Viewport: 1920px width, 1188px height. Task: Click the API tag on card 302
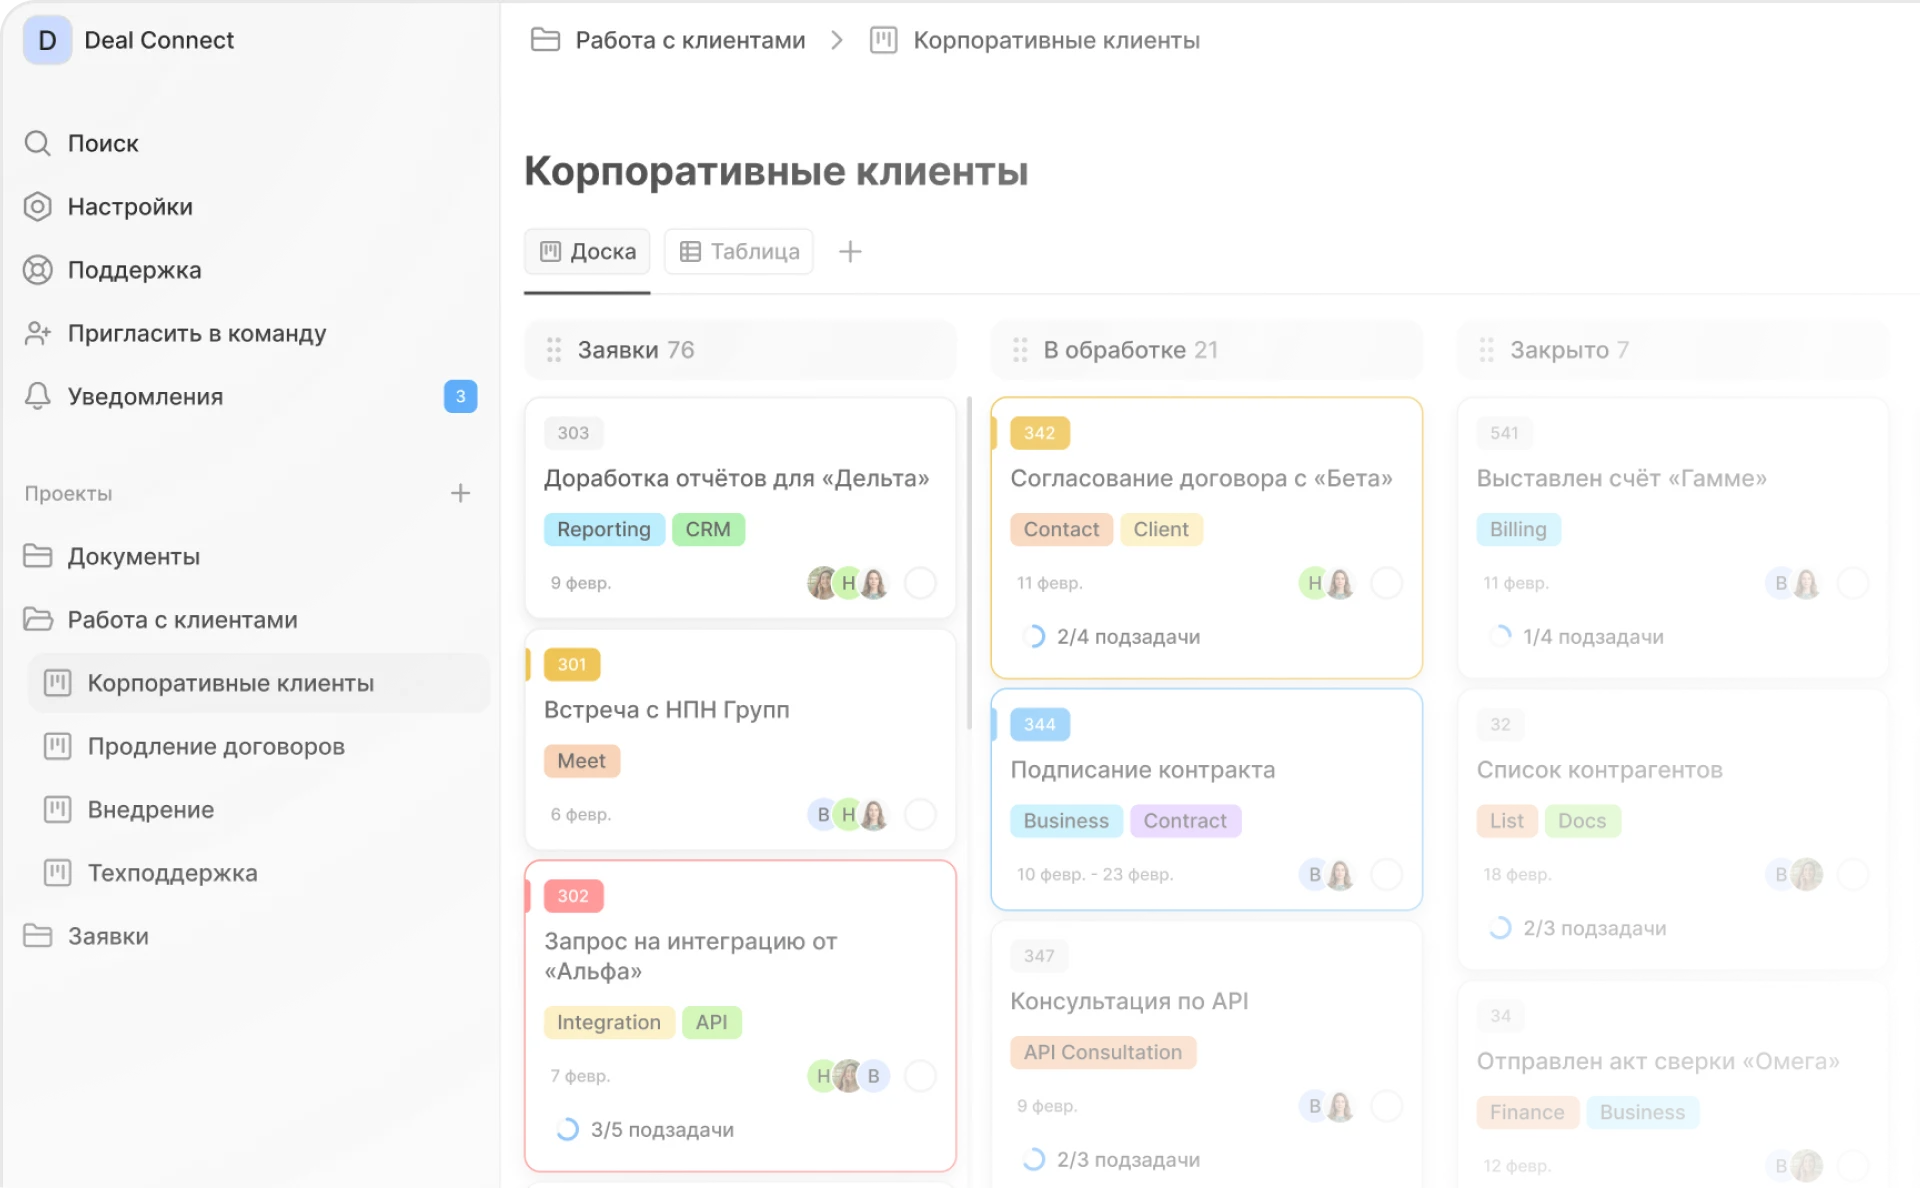tap(712, 1022)
